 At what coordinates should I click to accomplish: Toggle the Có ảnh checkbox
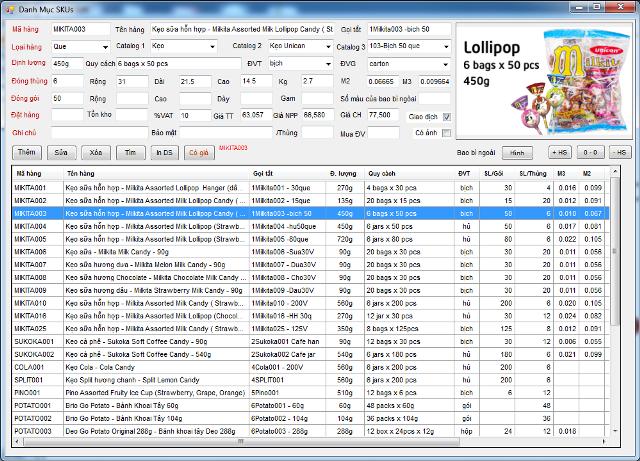pos(447,133)
